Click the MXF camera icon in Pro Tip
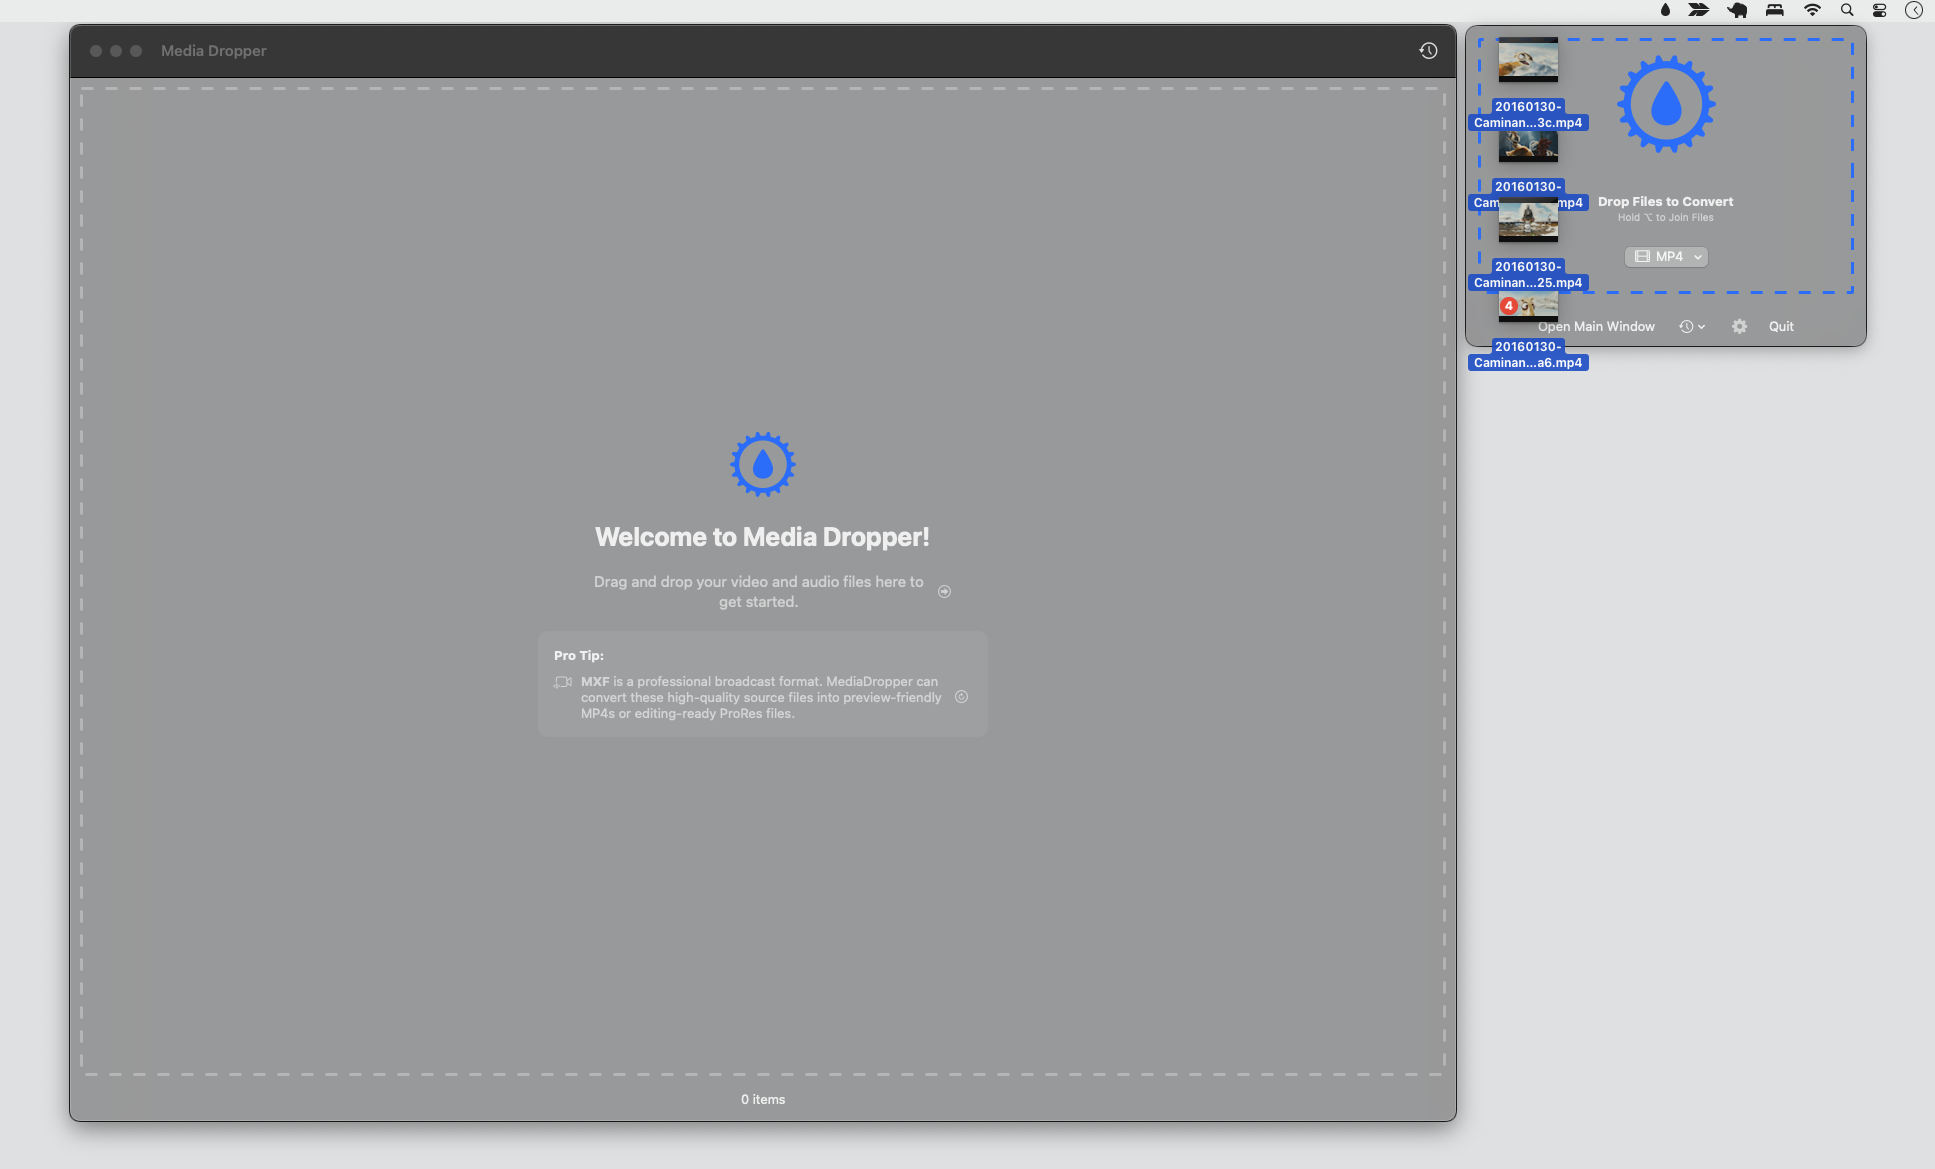Image resolution: width=1935 pixels, height=1169 pixels. point(563,682)
